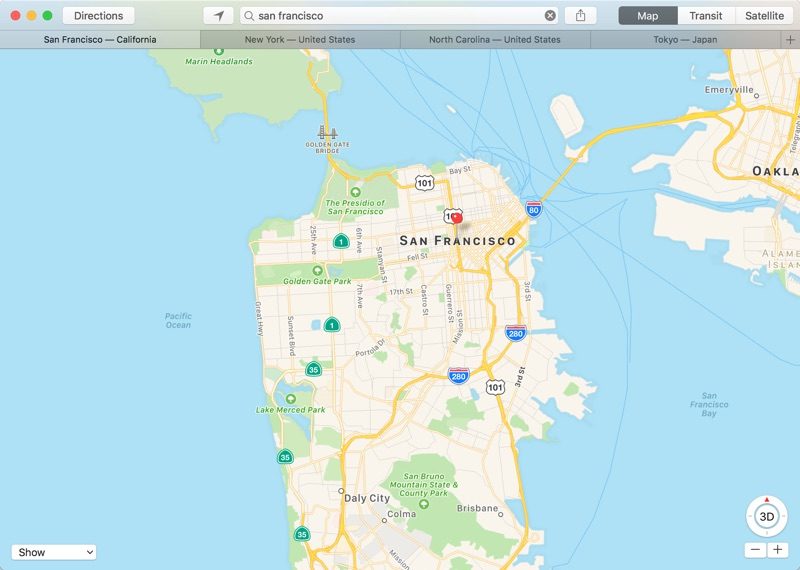Zoom in with the plus button
The height and width of the screenshot is (570, 800).
pos(778,550)
